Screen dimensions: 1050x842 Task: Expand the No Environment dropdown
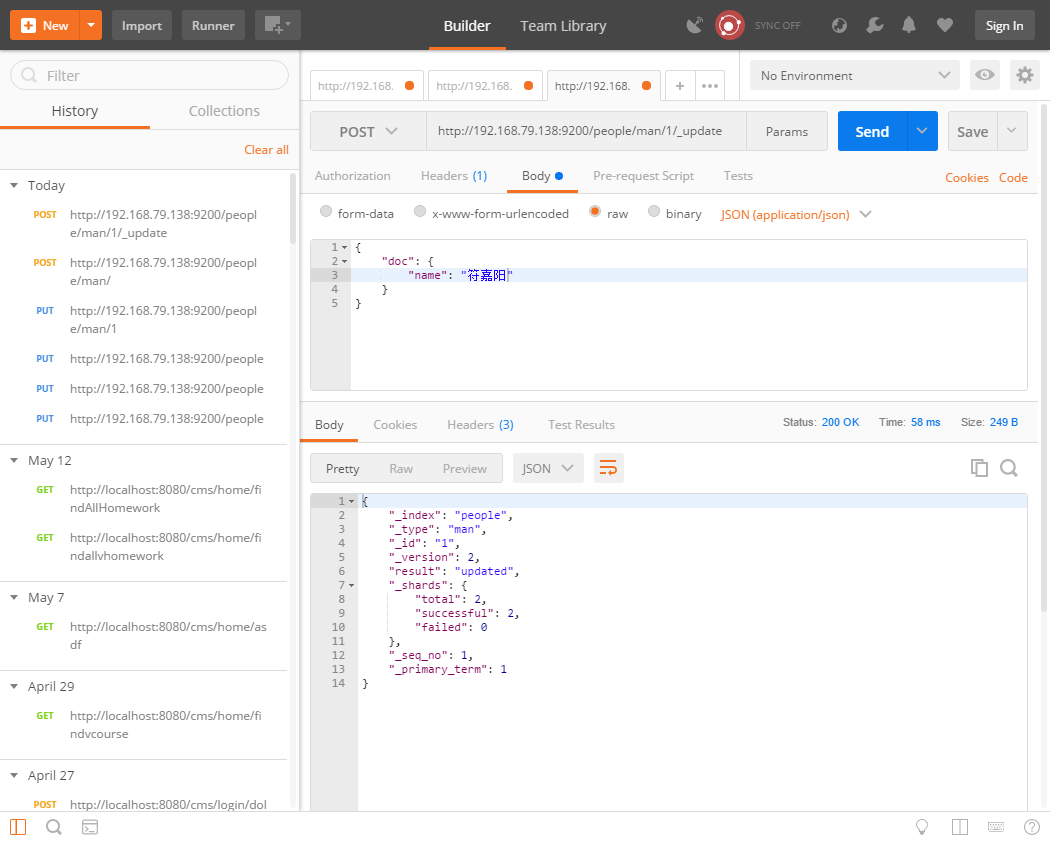pos(854,75)
